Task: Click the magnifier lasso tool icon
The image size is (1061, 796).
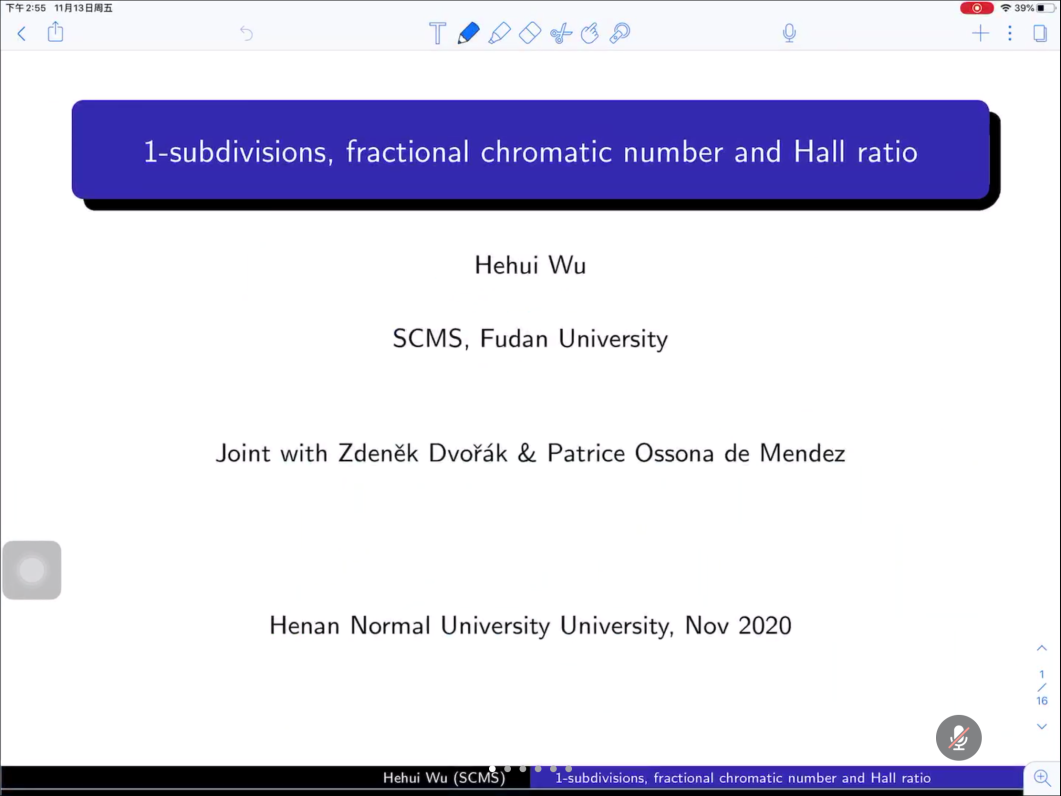Action: [620, 33]
